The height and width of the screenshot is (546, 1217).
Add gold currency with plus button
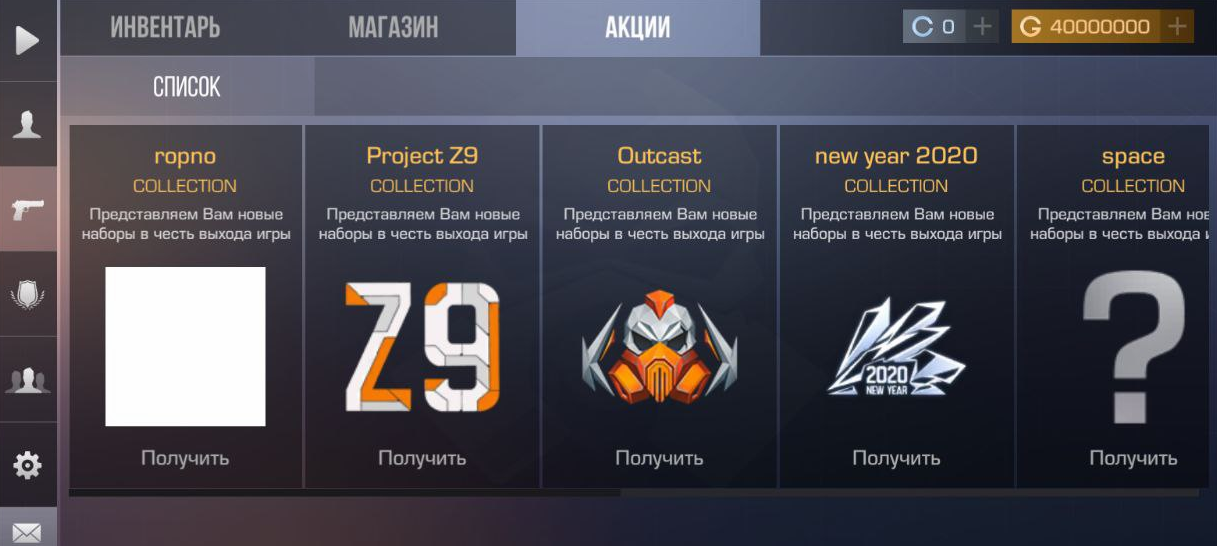point(1178,27)
